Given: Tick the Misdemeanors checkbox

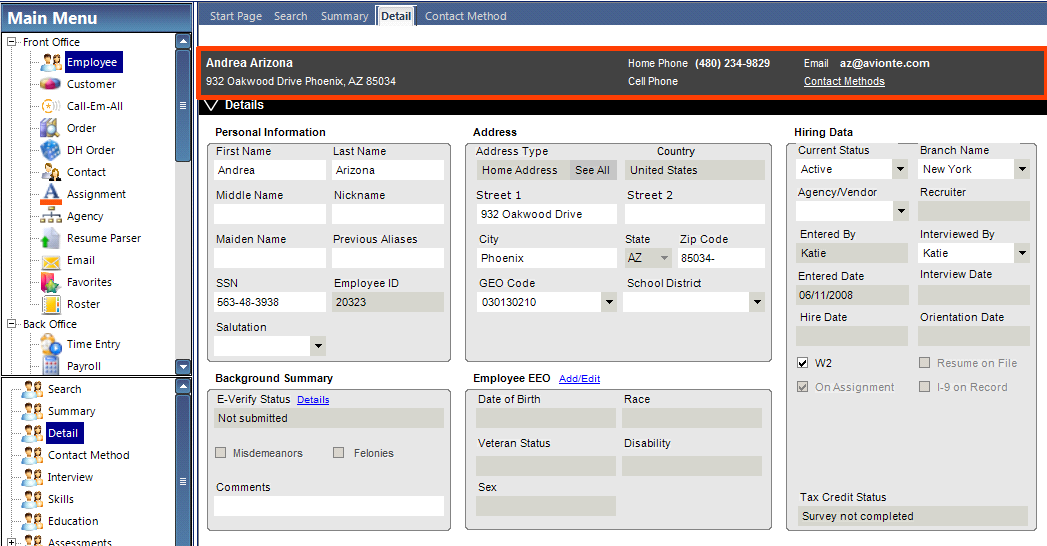Looking at the screenshot, I should click(220, 453).
